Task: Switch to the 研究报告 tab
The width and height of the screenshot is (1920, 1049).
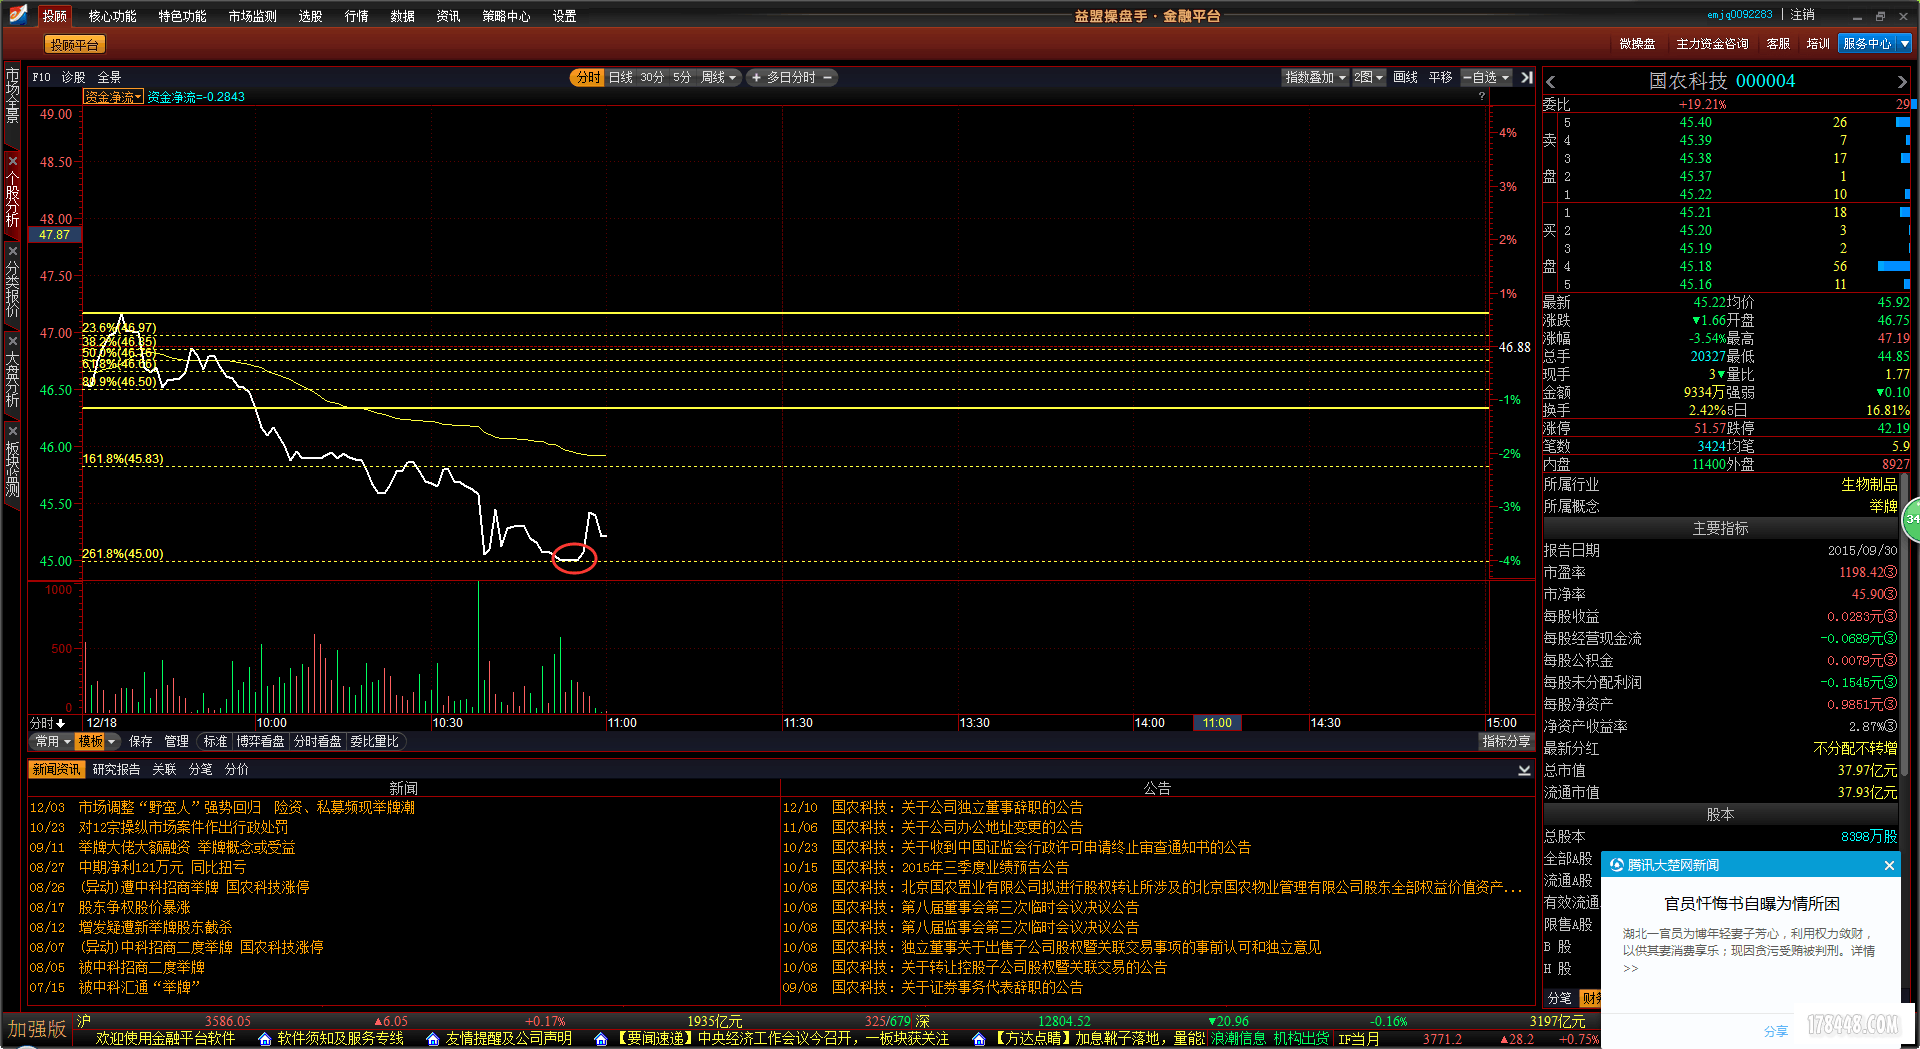Action: click(116, 769)
